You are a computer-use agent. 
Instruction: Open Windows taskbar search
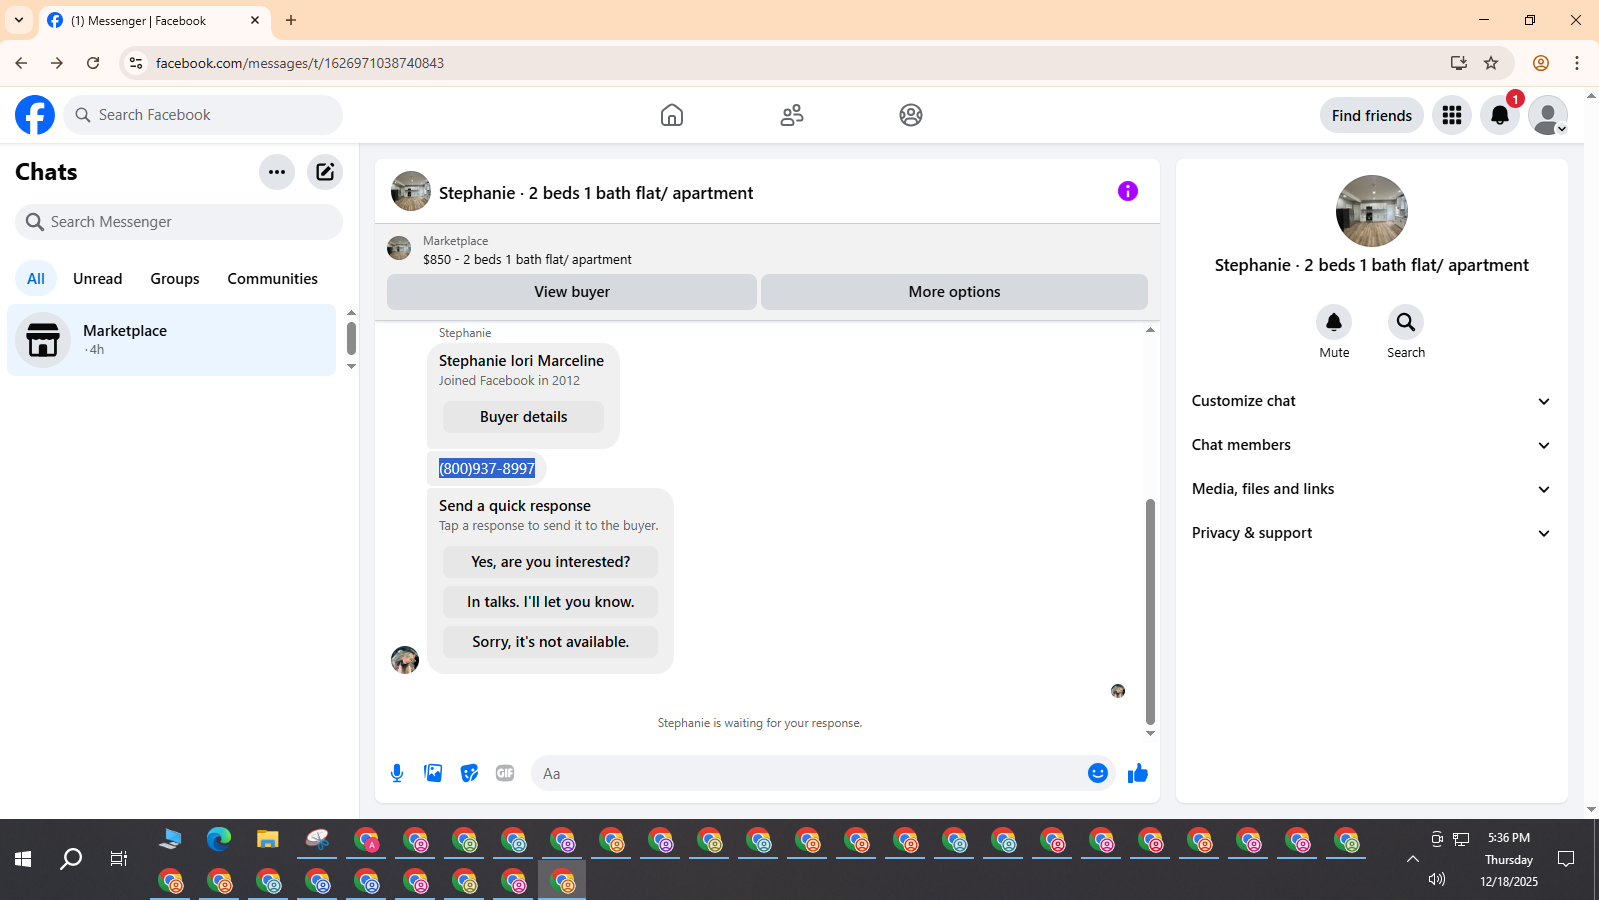[x=71, y=859]
